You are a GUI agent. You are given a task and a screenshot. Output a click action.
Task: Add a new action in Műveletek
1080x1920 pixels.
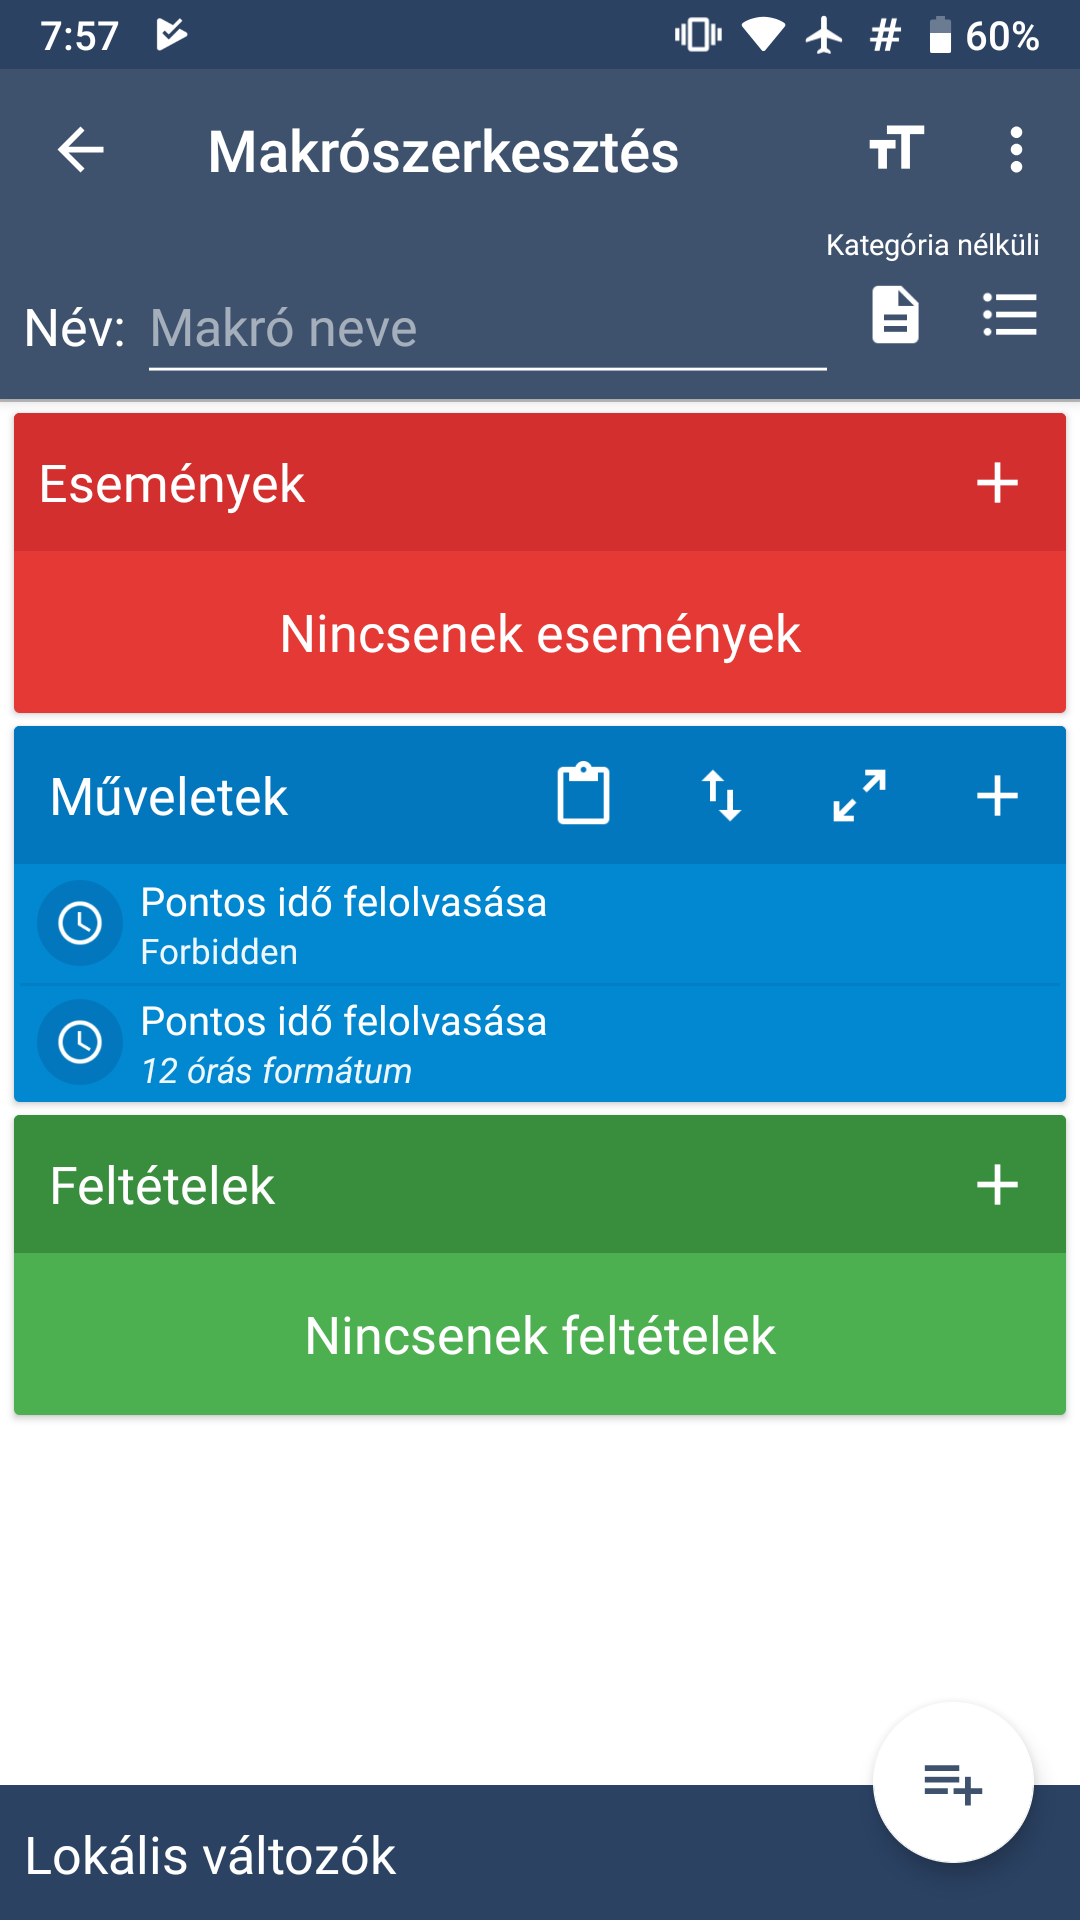click(997, 797)
